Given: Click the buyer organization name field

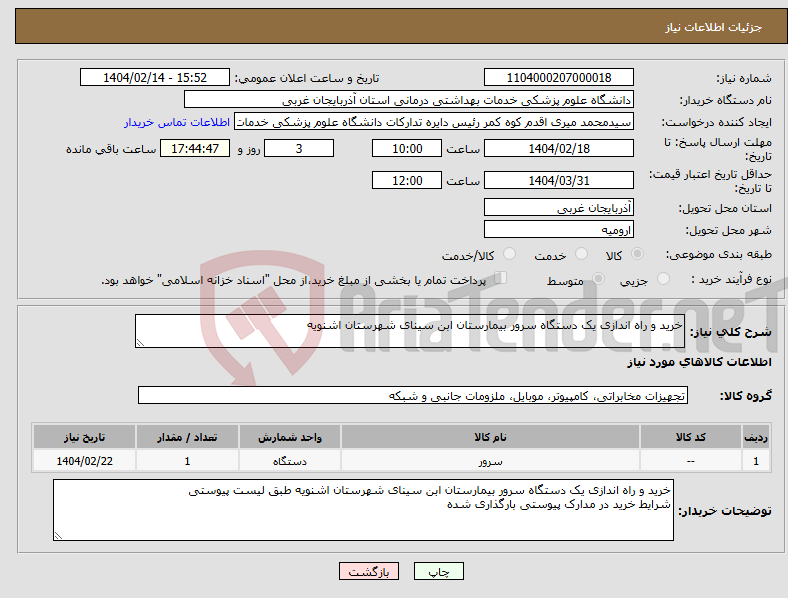Looking at the screenshot, I should (x=409, y=99).
